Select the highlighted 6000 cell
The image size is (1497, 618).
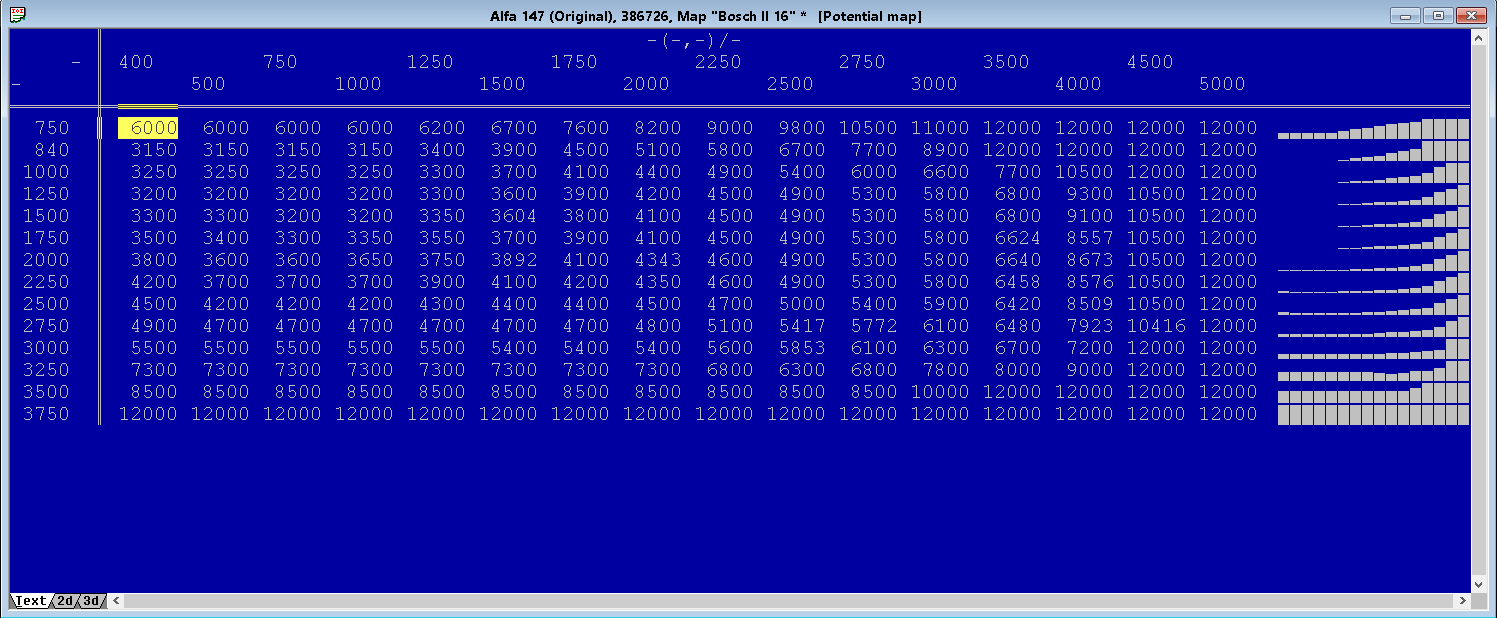(148, 128)
